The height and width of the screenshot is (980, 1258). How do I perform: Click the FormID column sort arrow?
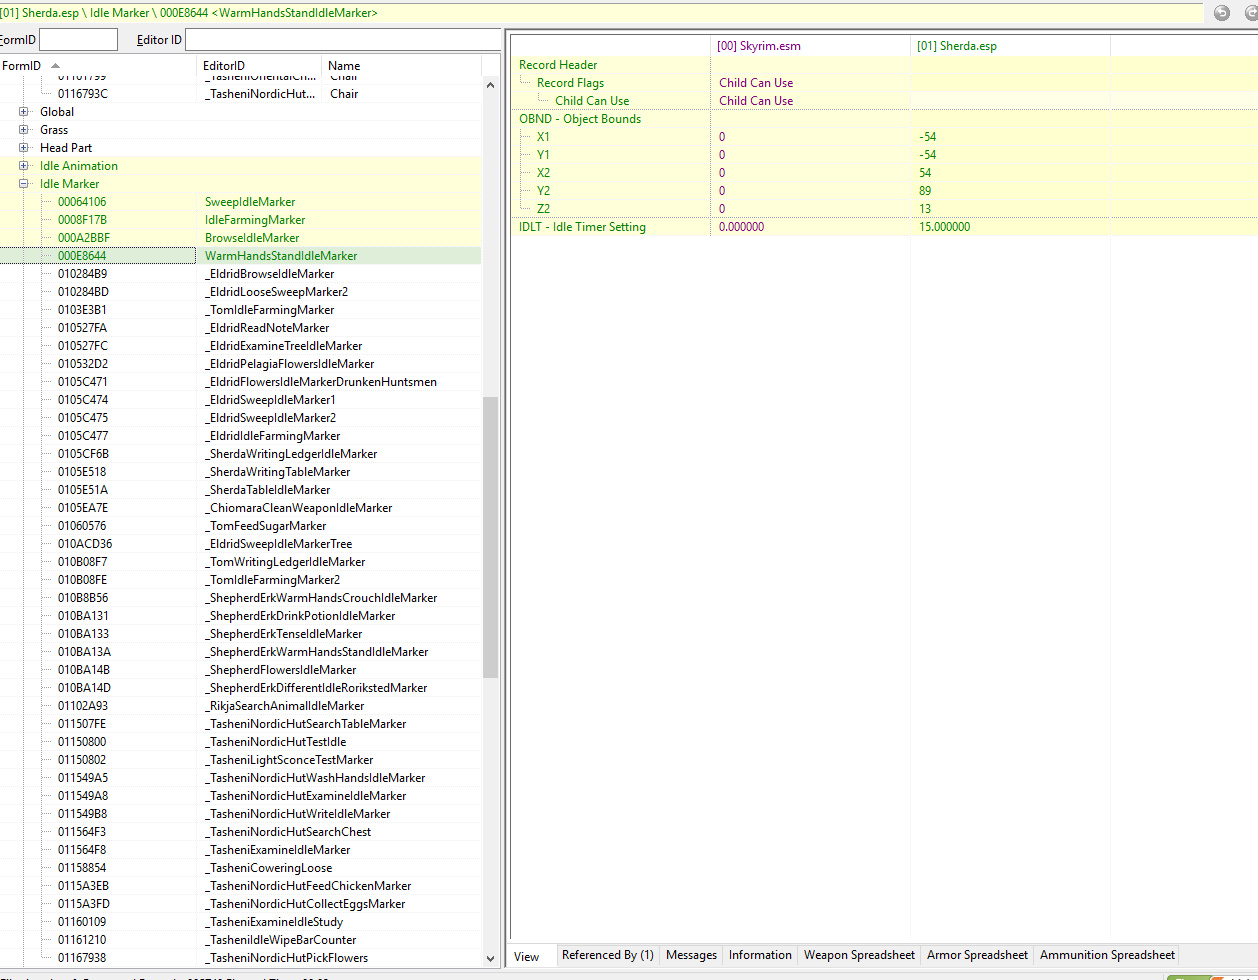[56, 66]
